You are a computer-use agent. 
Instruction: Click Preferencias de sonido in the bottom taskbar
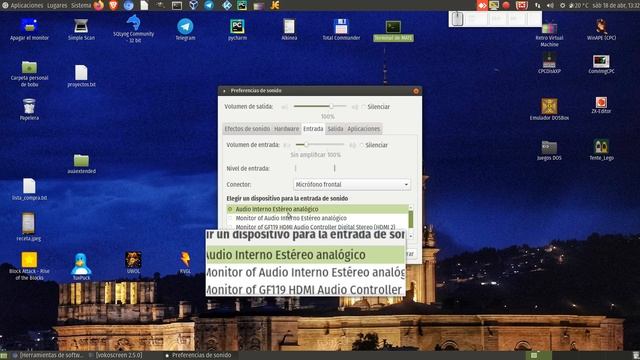pos(198,356)
